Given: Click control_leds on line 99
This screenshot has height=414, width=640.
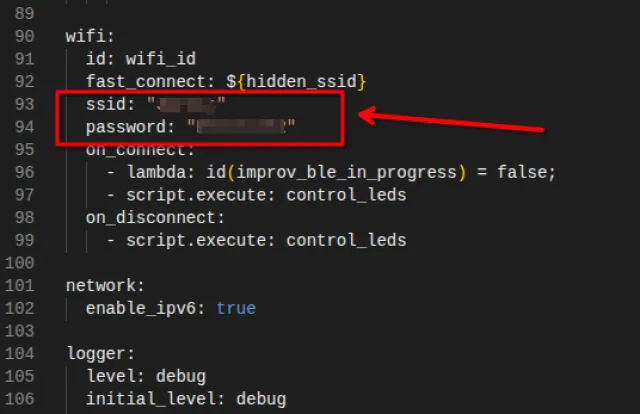Looking at the screenshot, I should [x=346, y=240].
